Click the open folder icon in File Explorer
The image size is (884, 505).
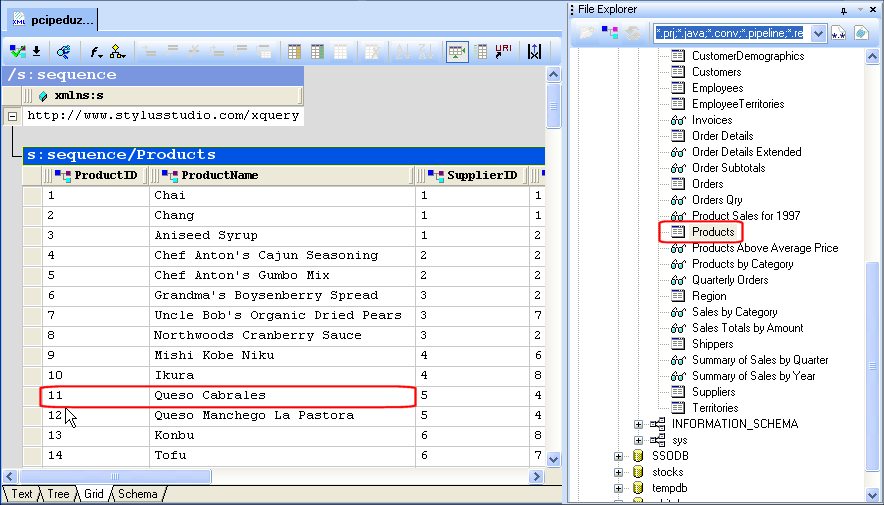(586, 33)
